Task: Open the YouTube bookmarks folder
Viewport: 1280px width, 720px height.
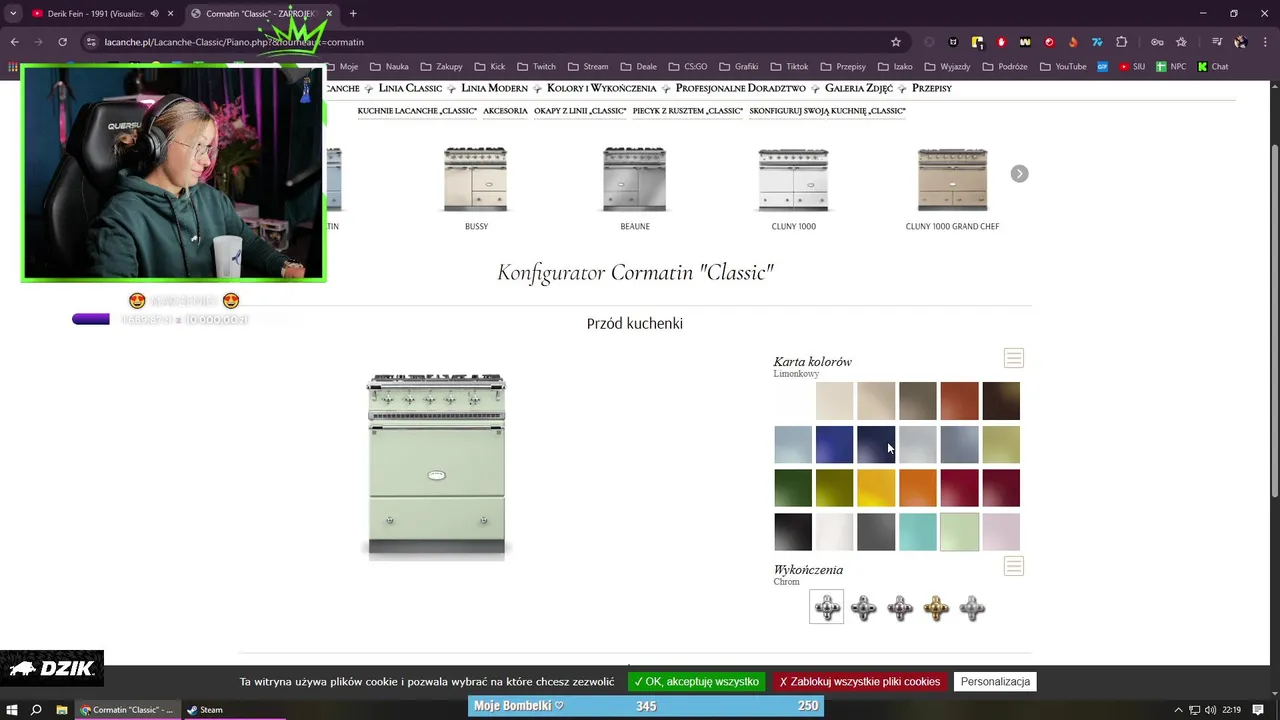Action: point(1063,67)
